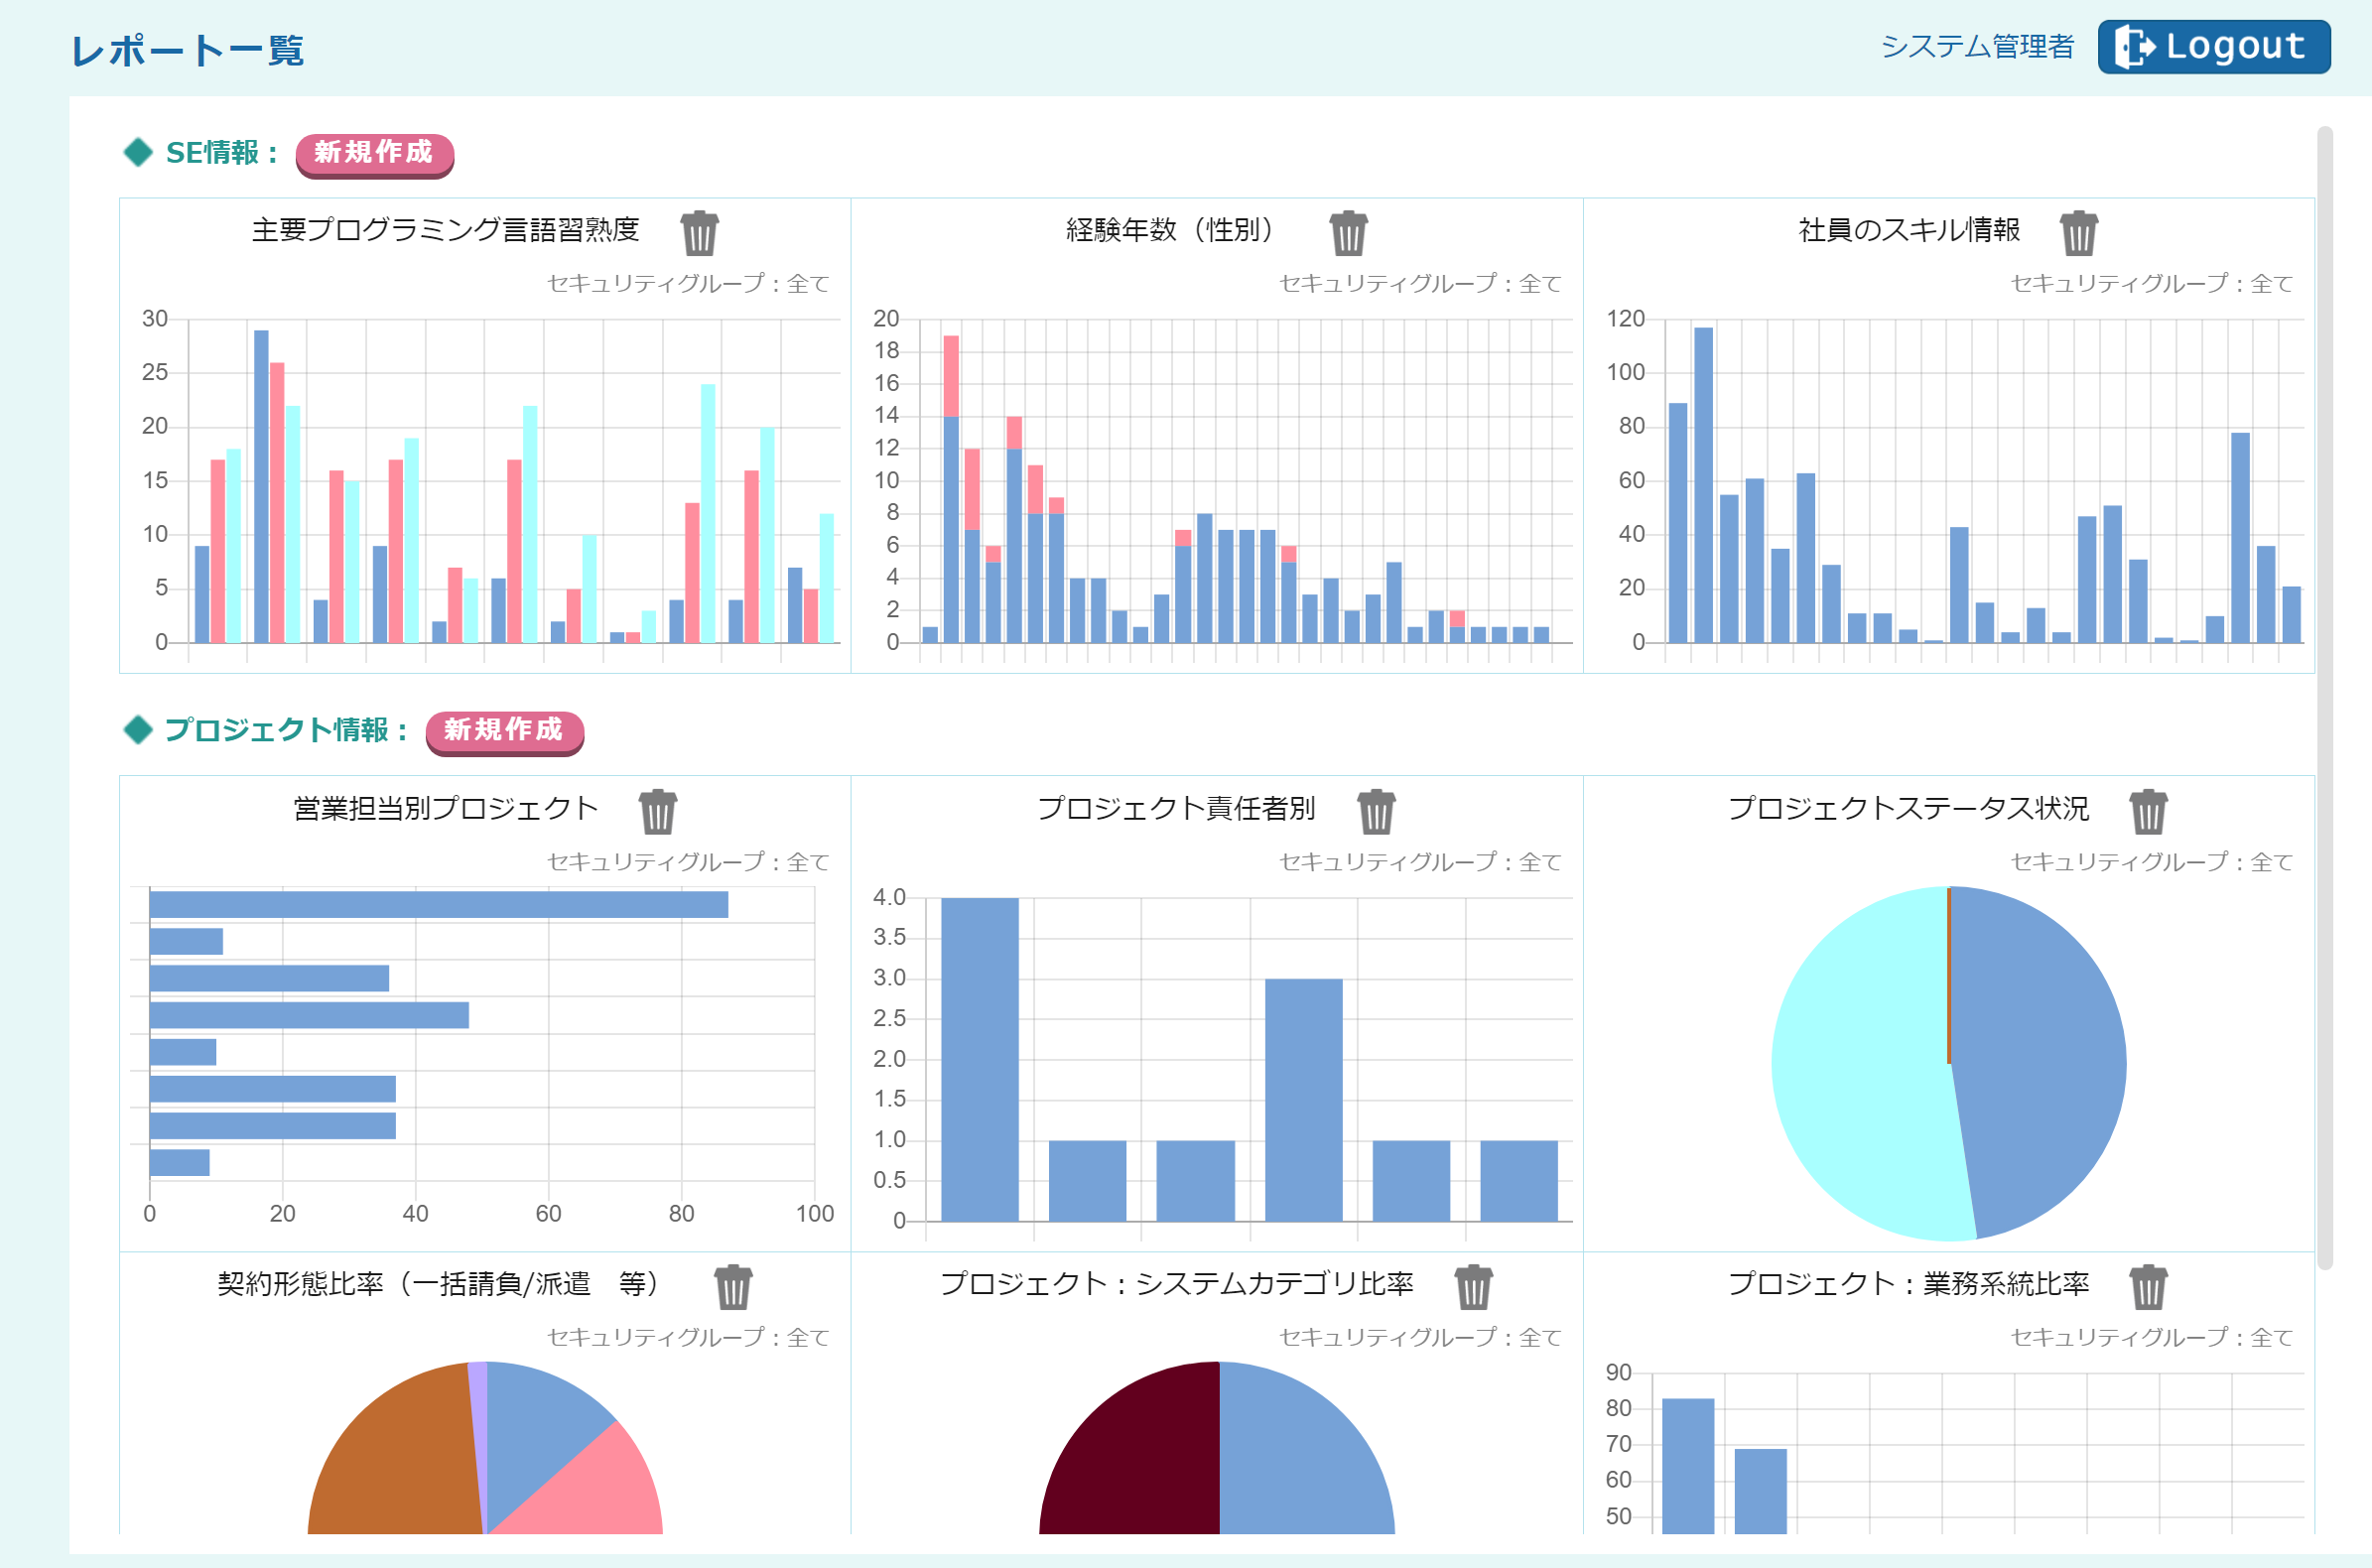Click the longest bar in 営業担当別プロジェクト
The height and width of the screenshot is (1568, 2372).
point(438,905)
